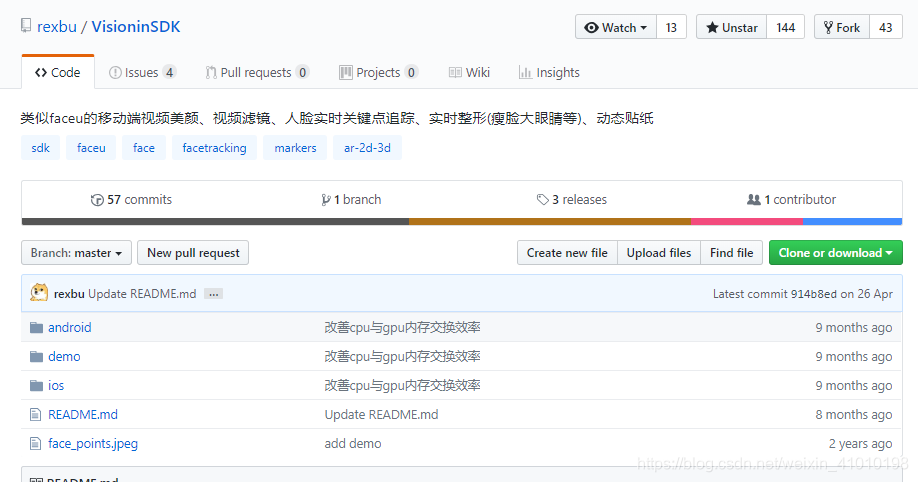
Task: Click the blue segment of language bar
Action: [x=852, y=221]
